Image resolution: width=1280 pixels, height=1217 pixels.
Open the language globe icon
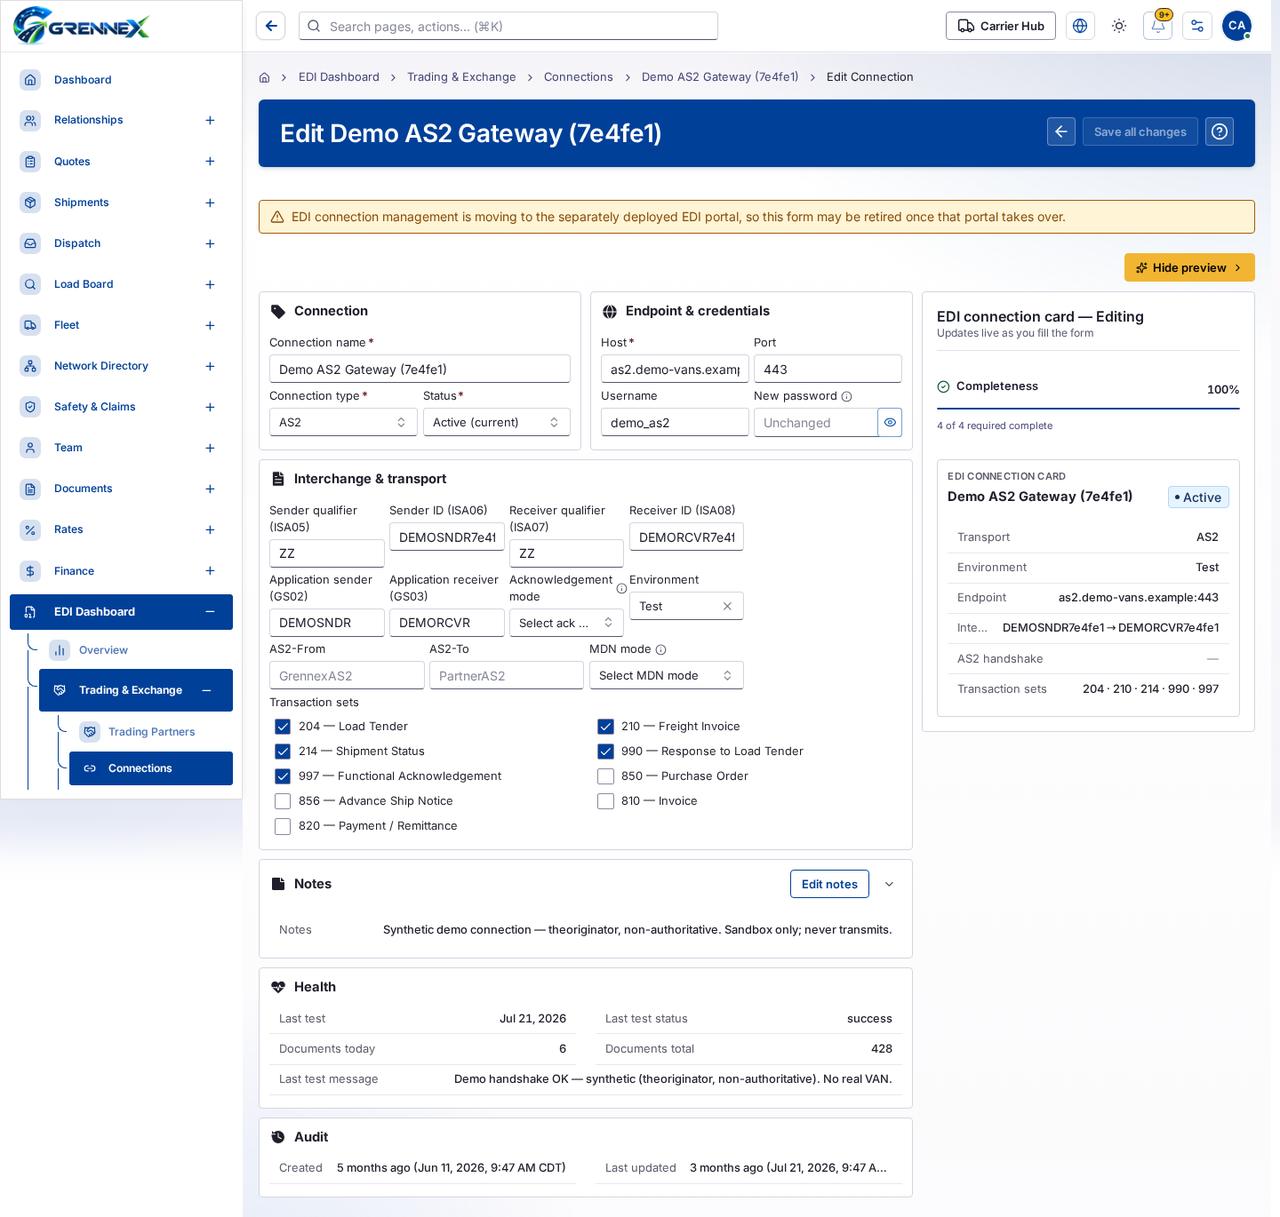(1080, 26)
